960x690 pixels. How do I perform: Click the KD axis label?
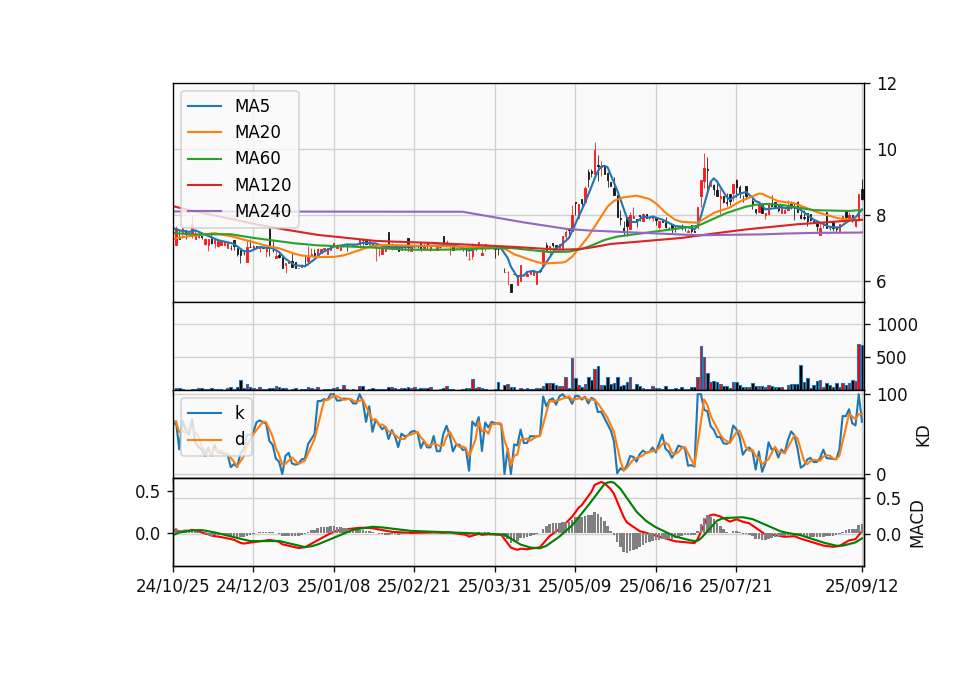pos(923,436)
